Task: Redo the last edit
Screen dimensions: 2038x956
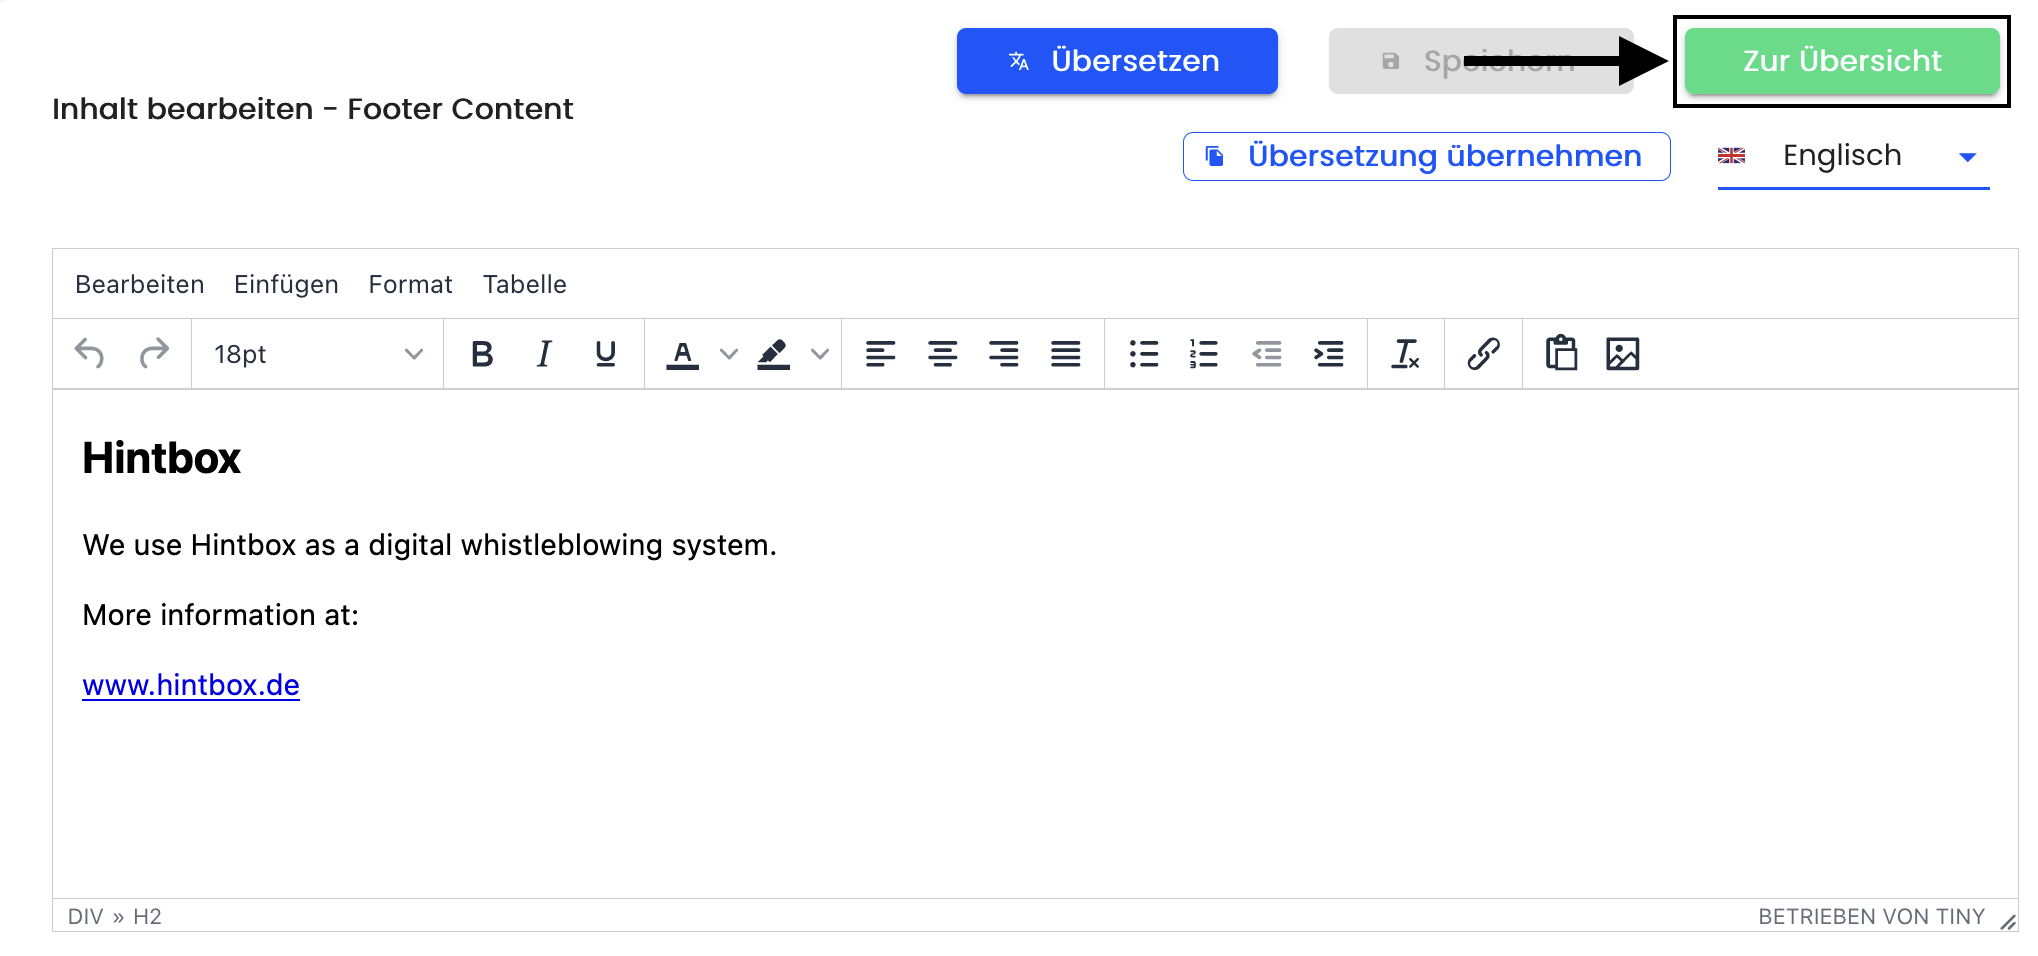Action: [153, 354]
